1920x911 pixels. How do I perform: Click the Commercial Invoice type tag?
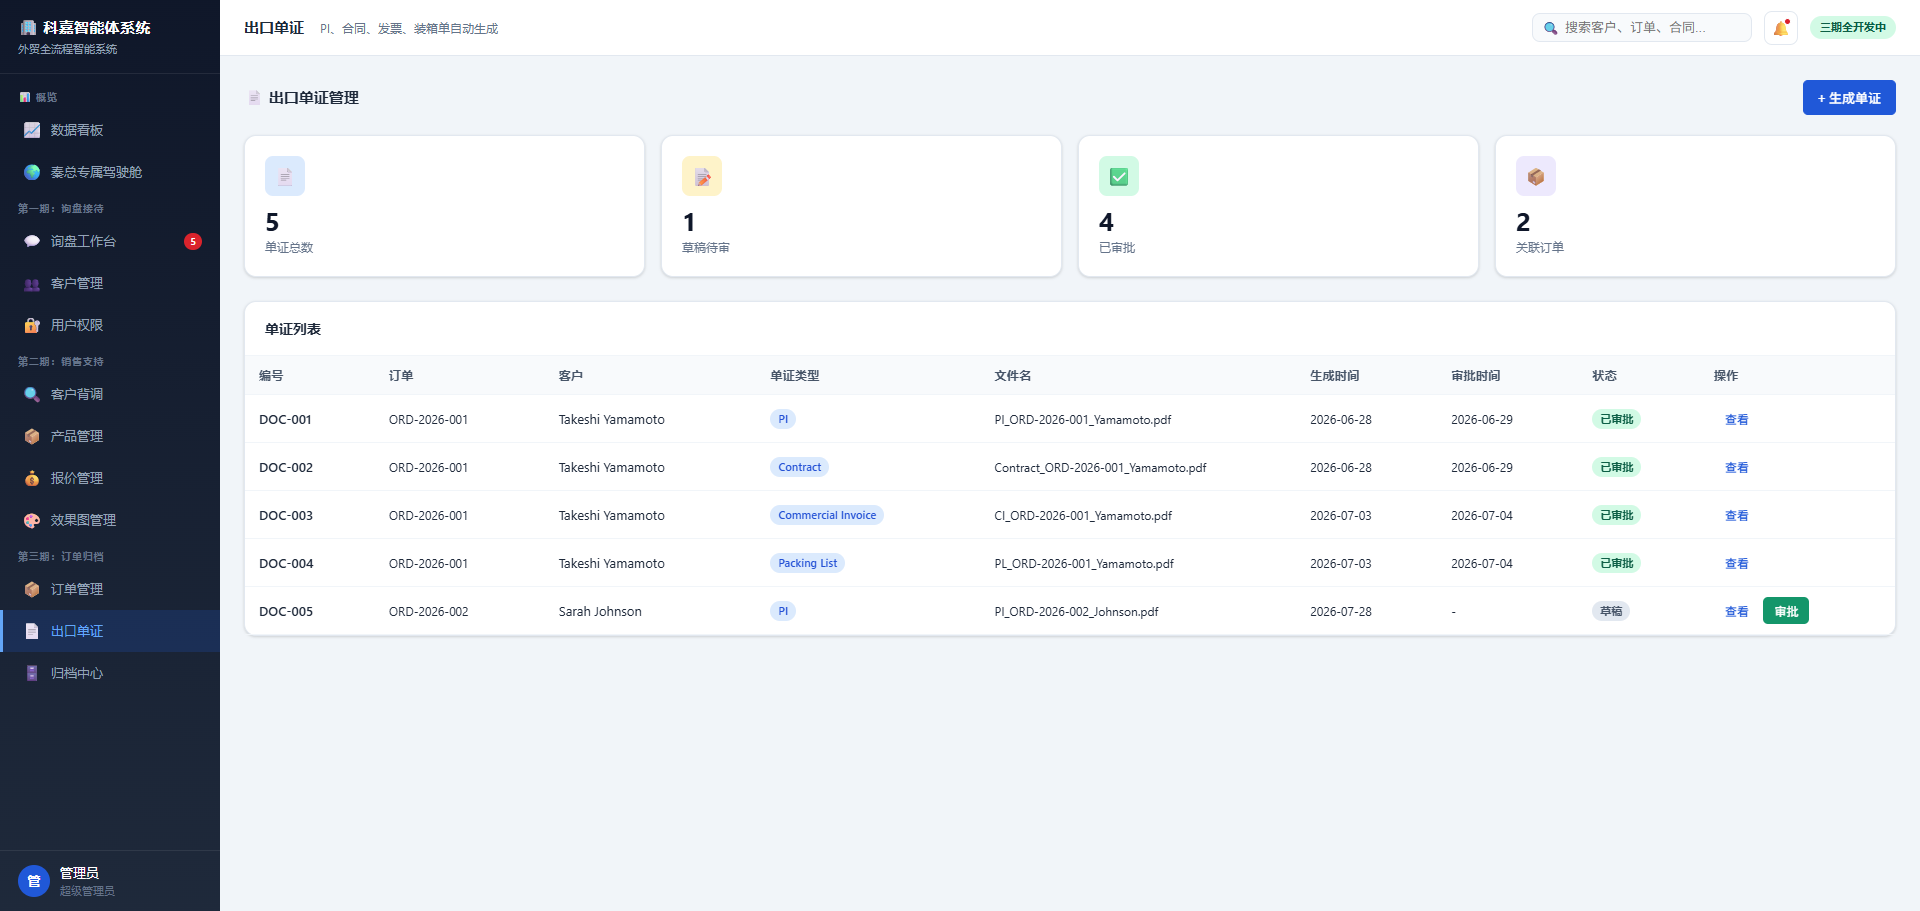(827, 515)
